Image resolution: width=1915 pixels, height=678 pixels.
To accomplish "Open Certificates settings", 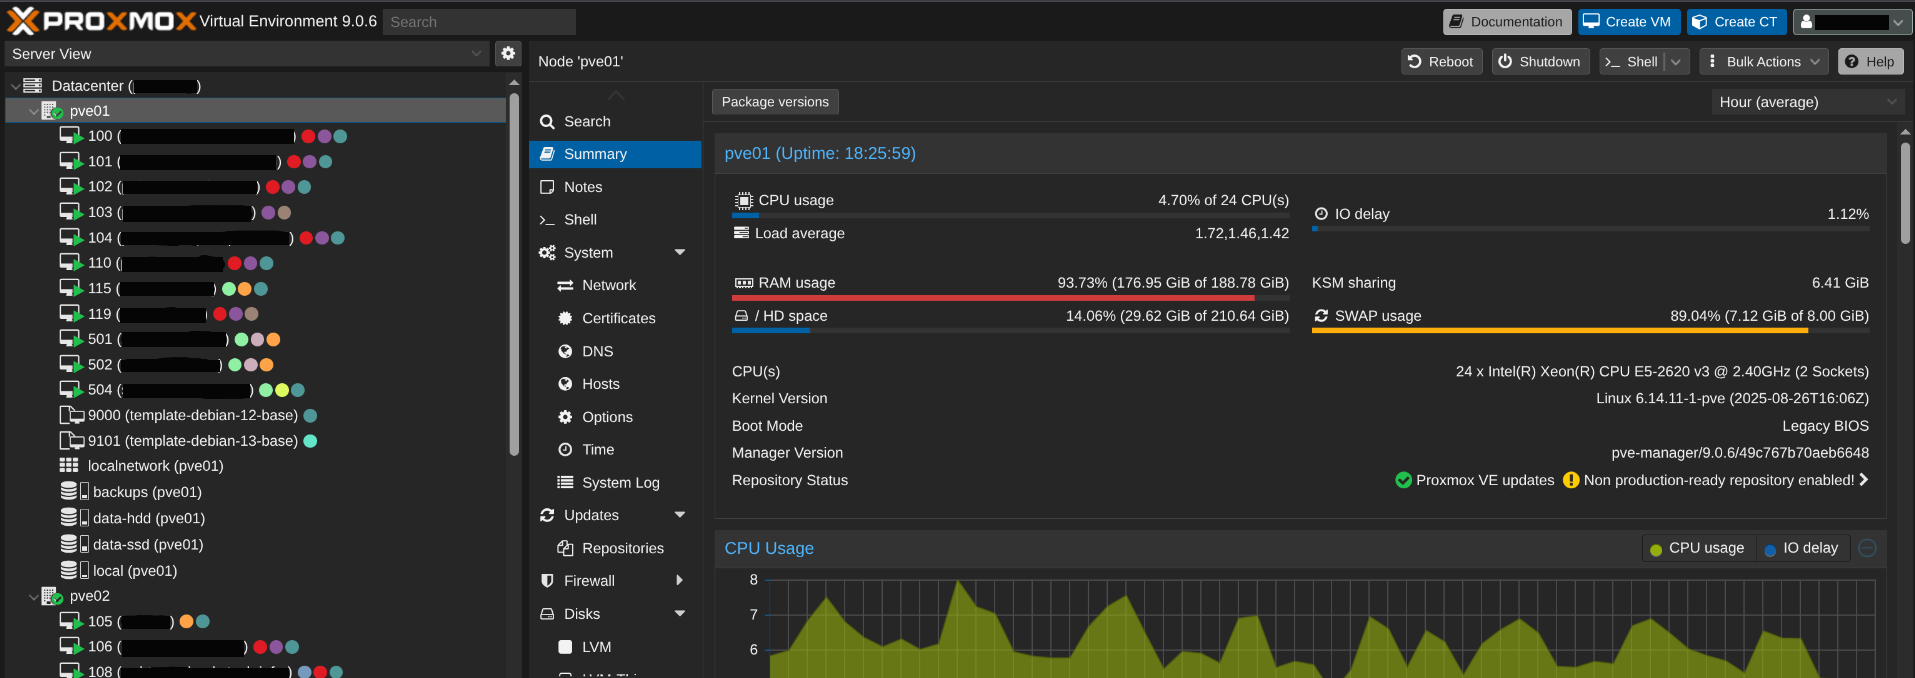I will pyautogui.click(x=615, y=318).
